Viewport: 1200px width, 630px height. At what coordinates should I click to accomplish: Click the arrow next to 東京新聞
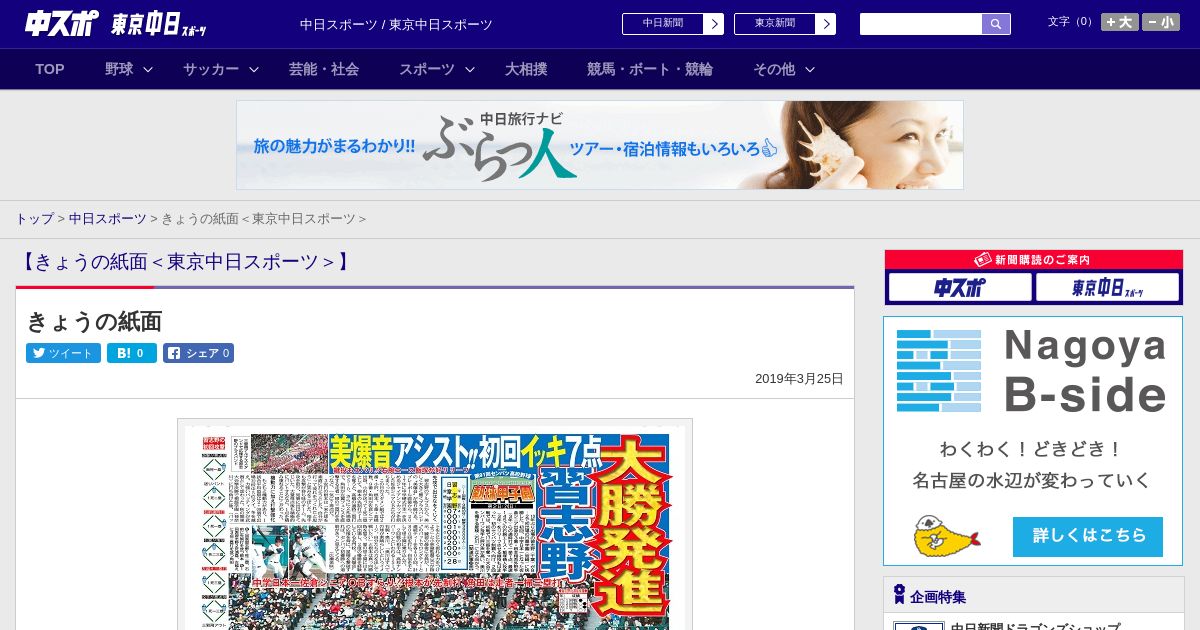825,24
